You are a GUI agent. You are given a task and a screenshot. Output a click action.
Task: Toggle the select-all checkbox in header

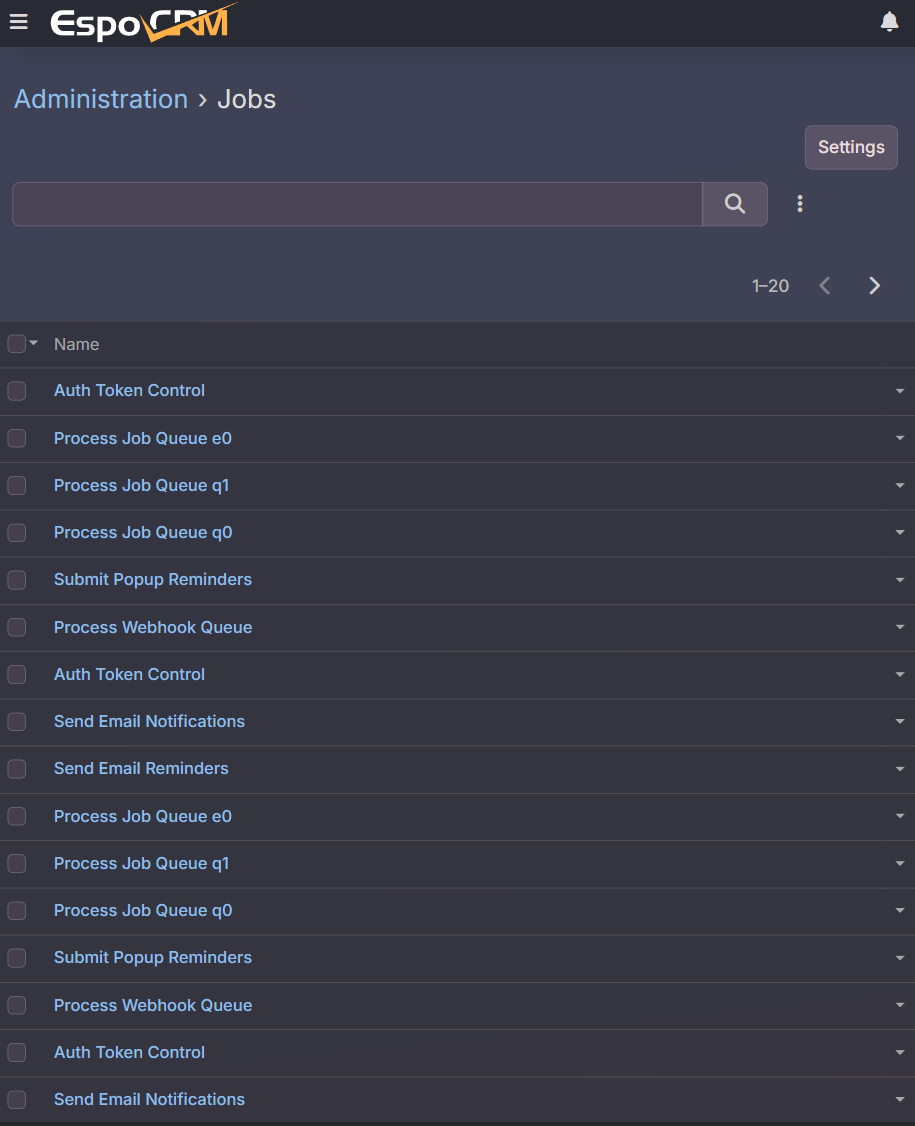[x=16, y=344]
